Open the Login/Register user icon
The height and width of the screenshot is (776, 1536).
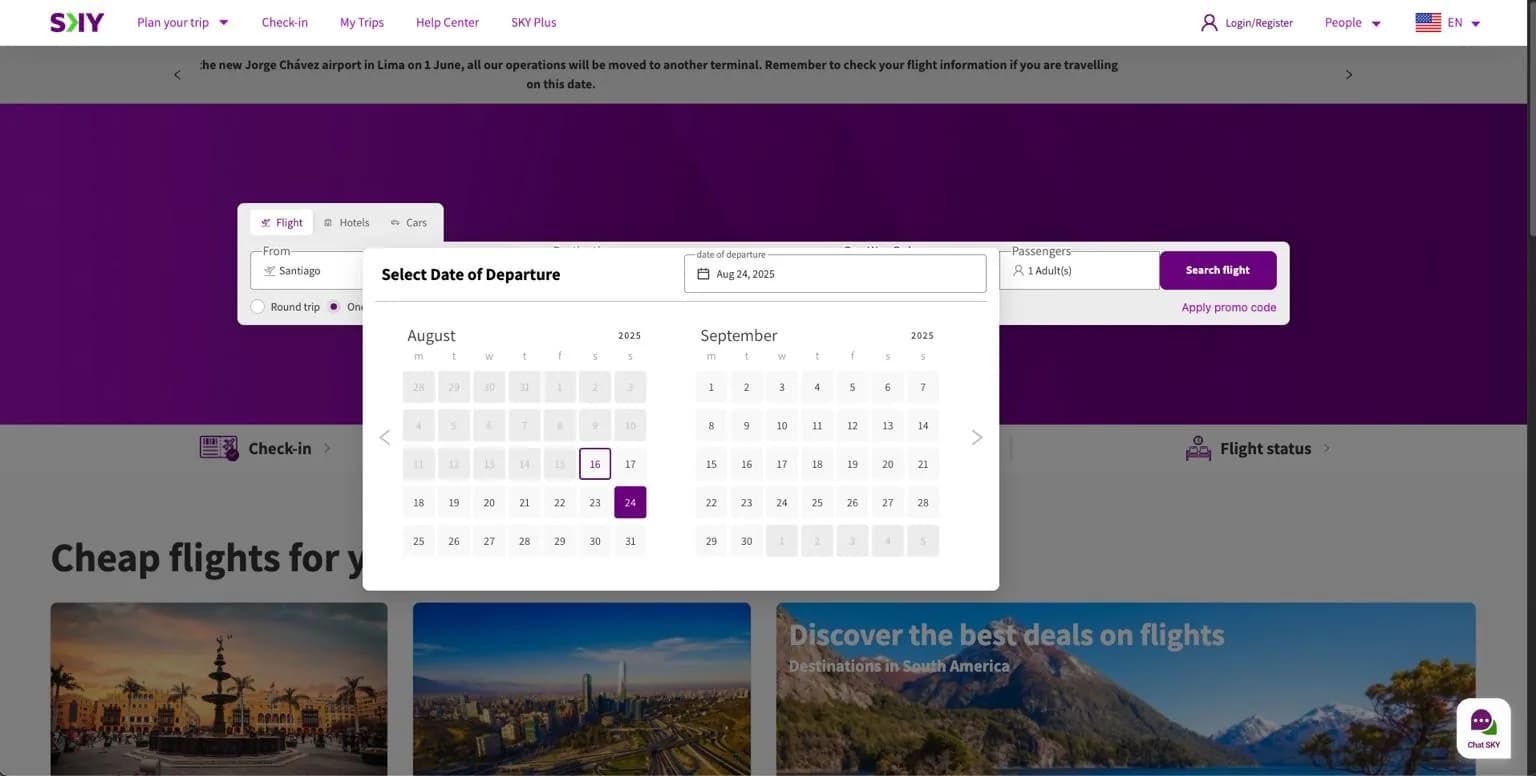[1209, 22]
